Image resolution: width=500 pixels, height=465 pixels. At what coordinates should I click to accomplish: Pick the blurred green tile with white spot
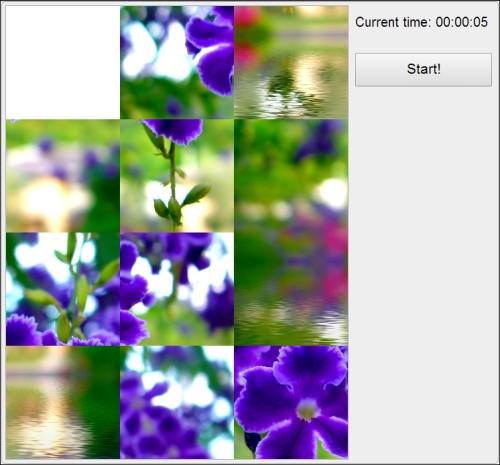pyautogui.click(x=291, y=176)
